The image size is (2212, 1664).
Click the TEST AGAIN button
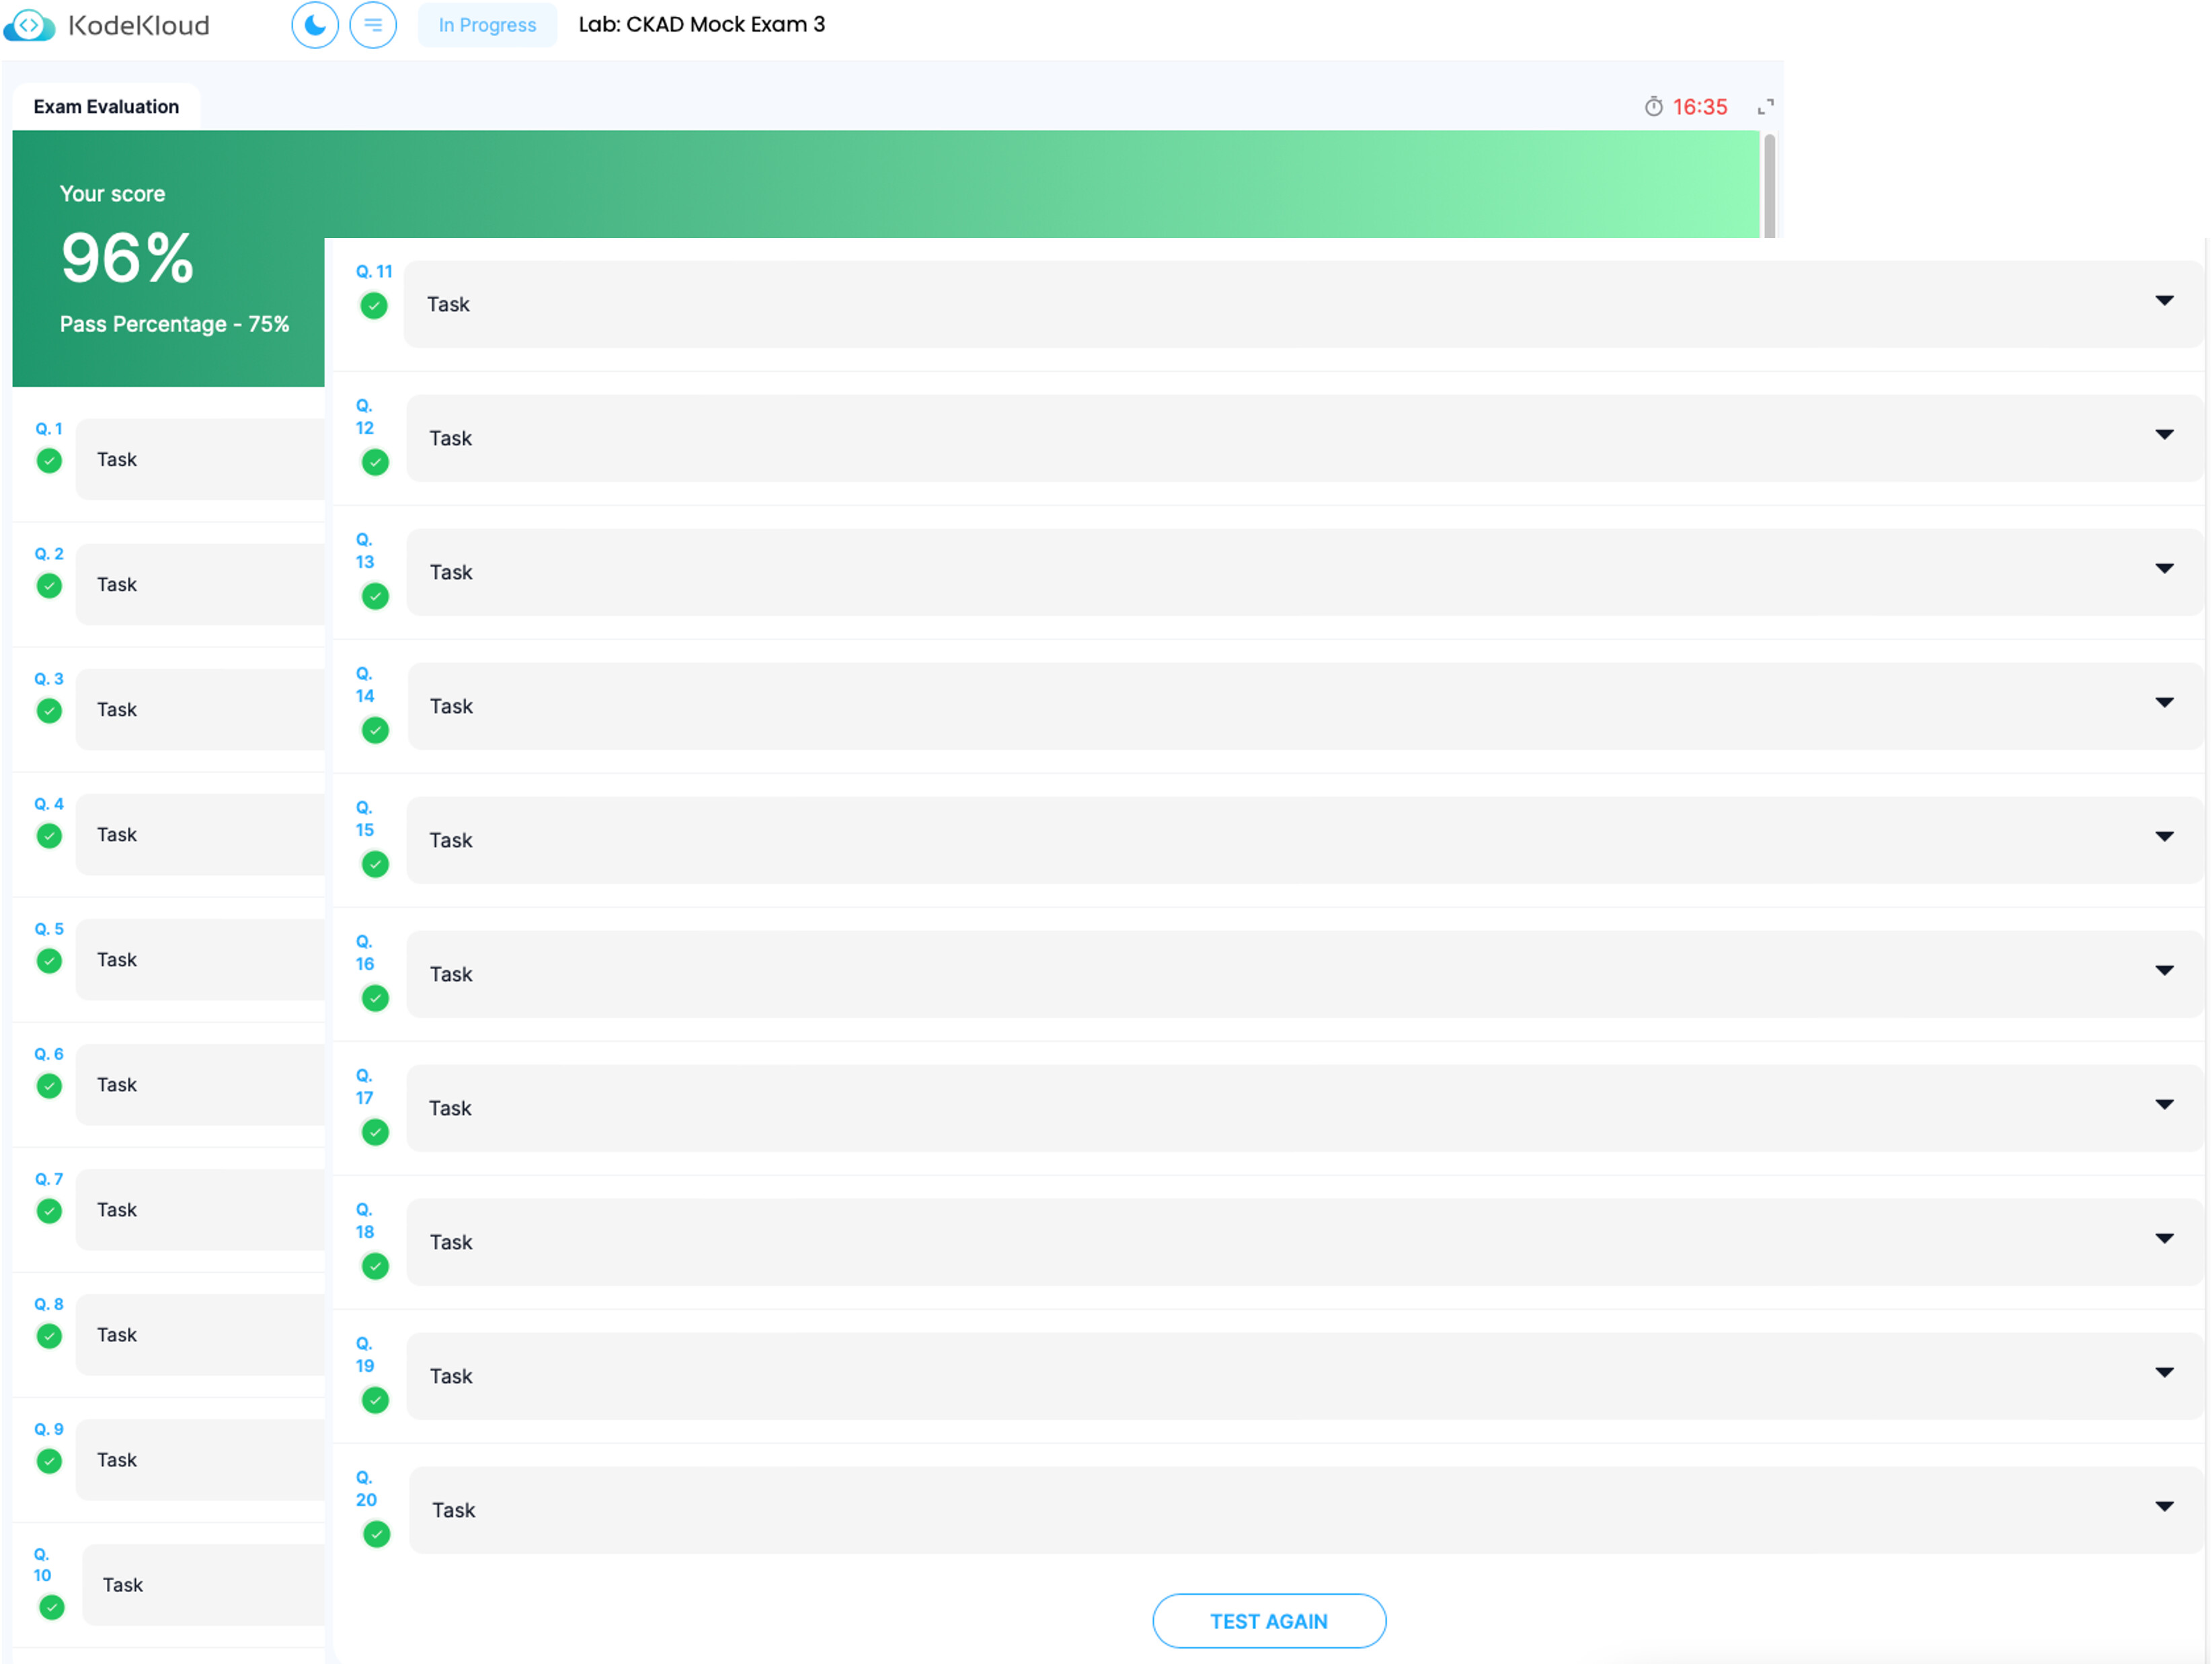[1268, 1621]
